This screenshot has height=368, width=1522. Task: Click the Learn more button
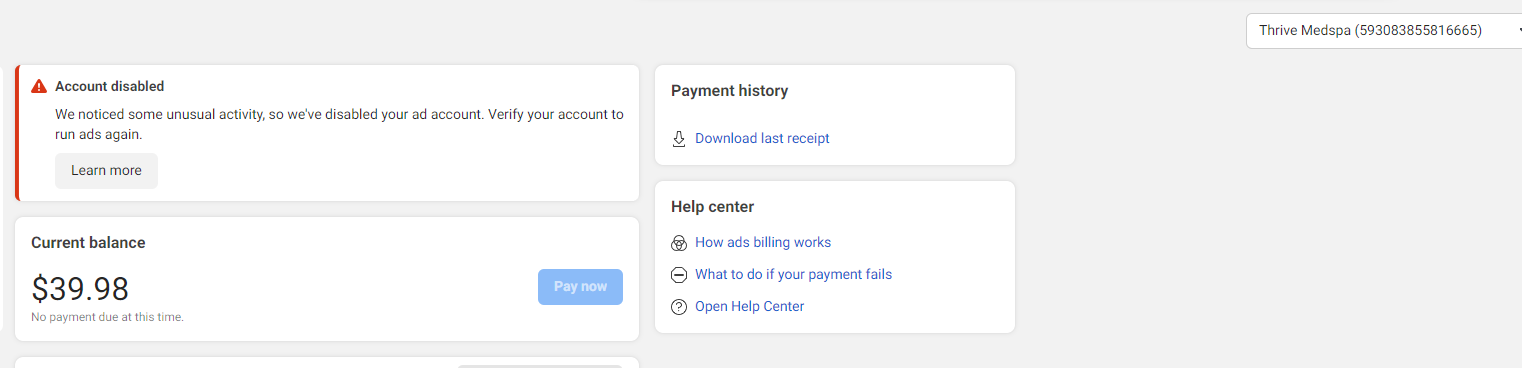[106, 171]
